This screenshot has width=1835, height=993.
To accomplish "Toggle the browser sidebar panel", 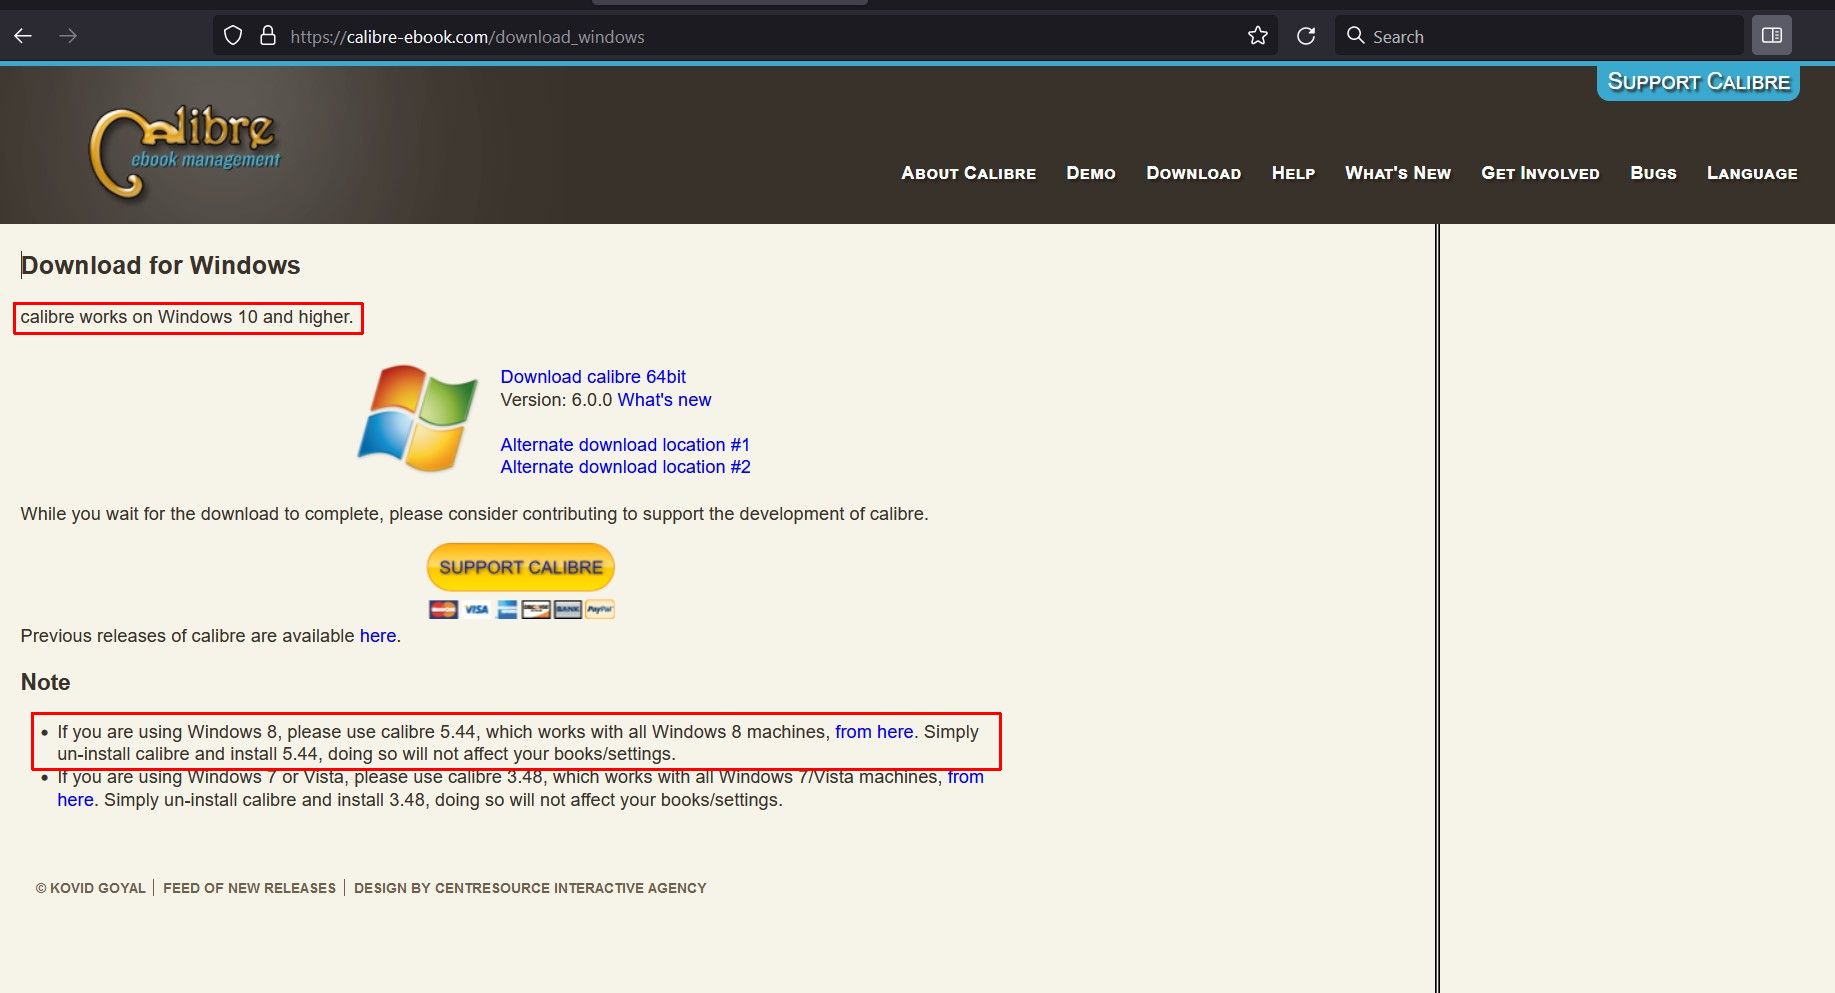I will 1771,36.
